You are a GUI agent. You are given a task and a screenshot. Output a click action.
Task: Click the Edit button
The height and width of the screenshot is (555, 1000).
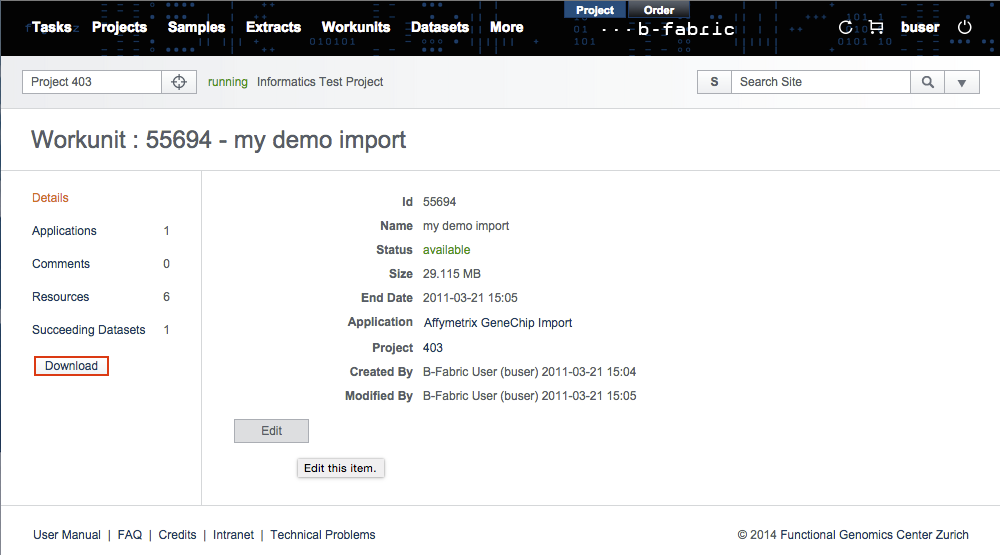click(271, 431)
